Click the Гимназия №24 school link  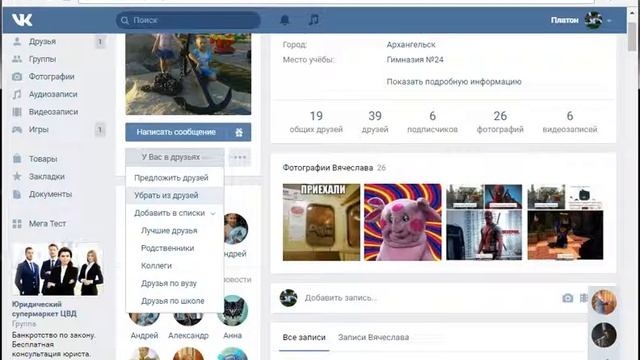tap(415, 60)
